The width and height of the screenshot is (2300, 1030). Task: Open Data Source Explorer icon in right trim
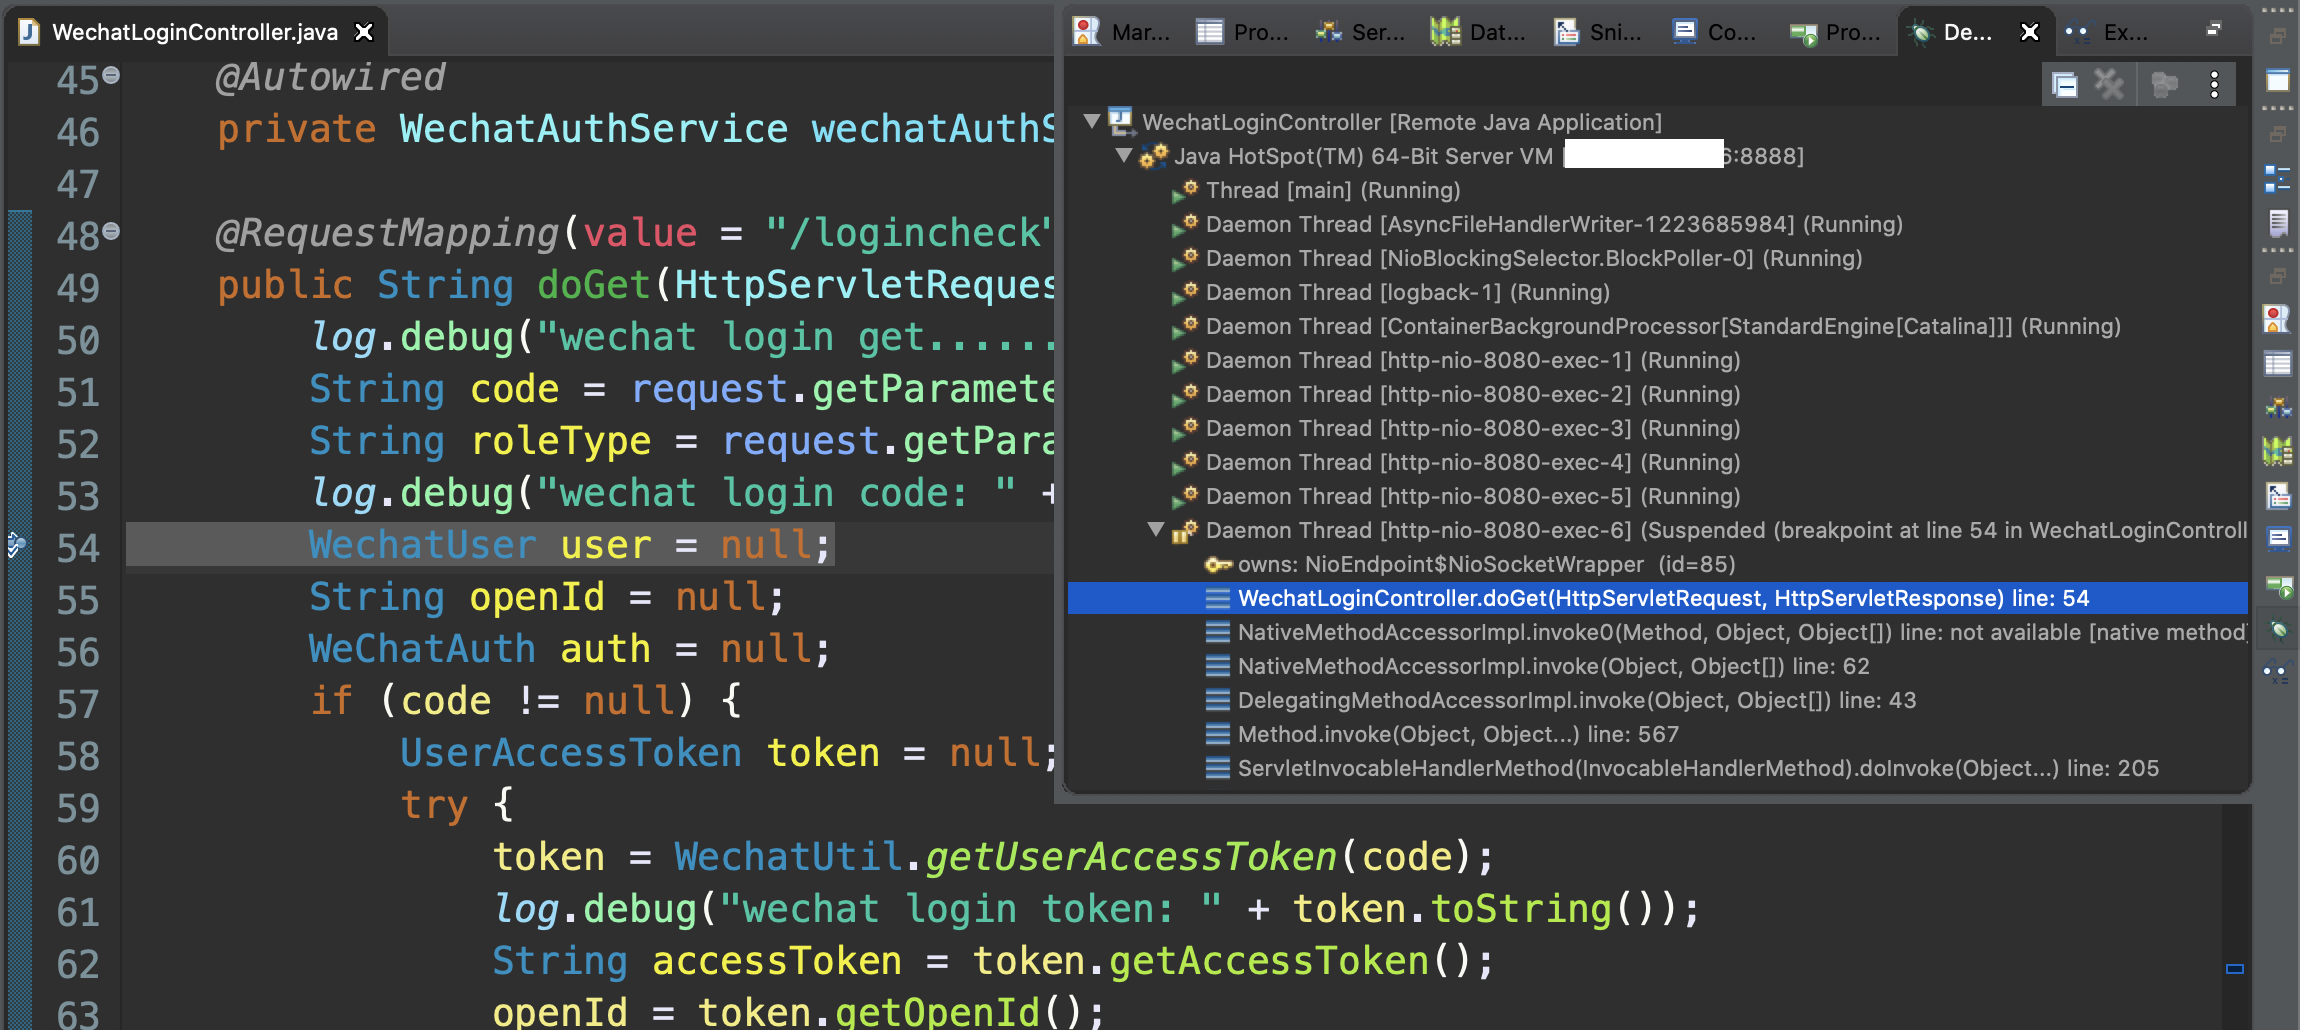click(2278, 452)
